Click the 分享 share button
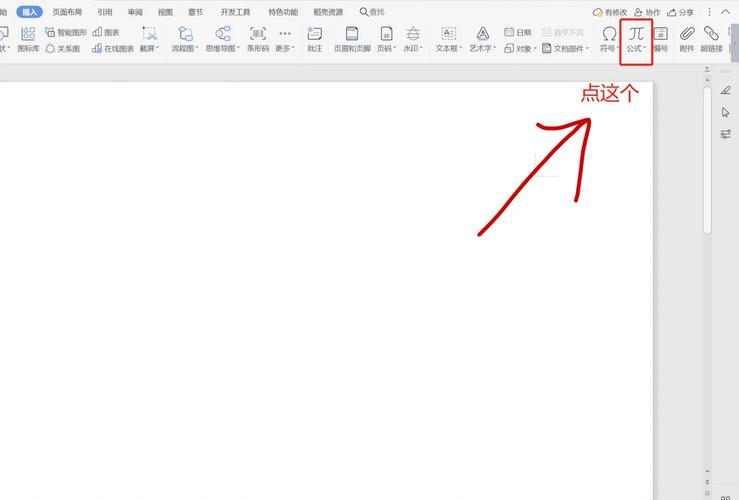This screenshot has height=500, width=739. click(680, 12)
